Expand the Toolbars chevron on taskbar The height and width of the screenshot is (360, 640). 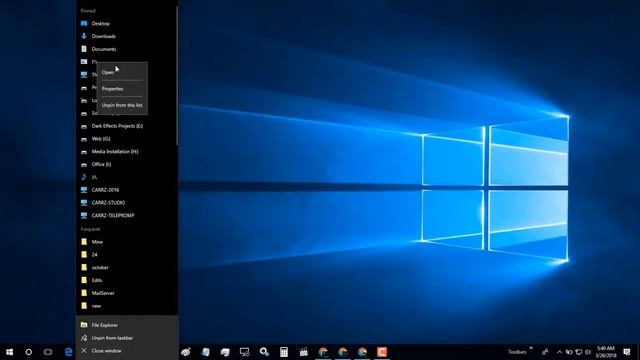(531, 349)
